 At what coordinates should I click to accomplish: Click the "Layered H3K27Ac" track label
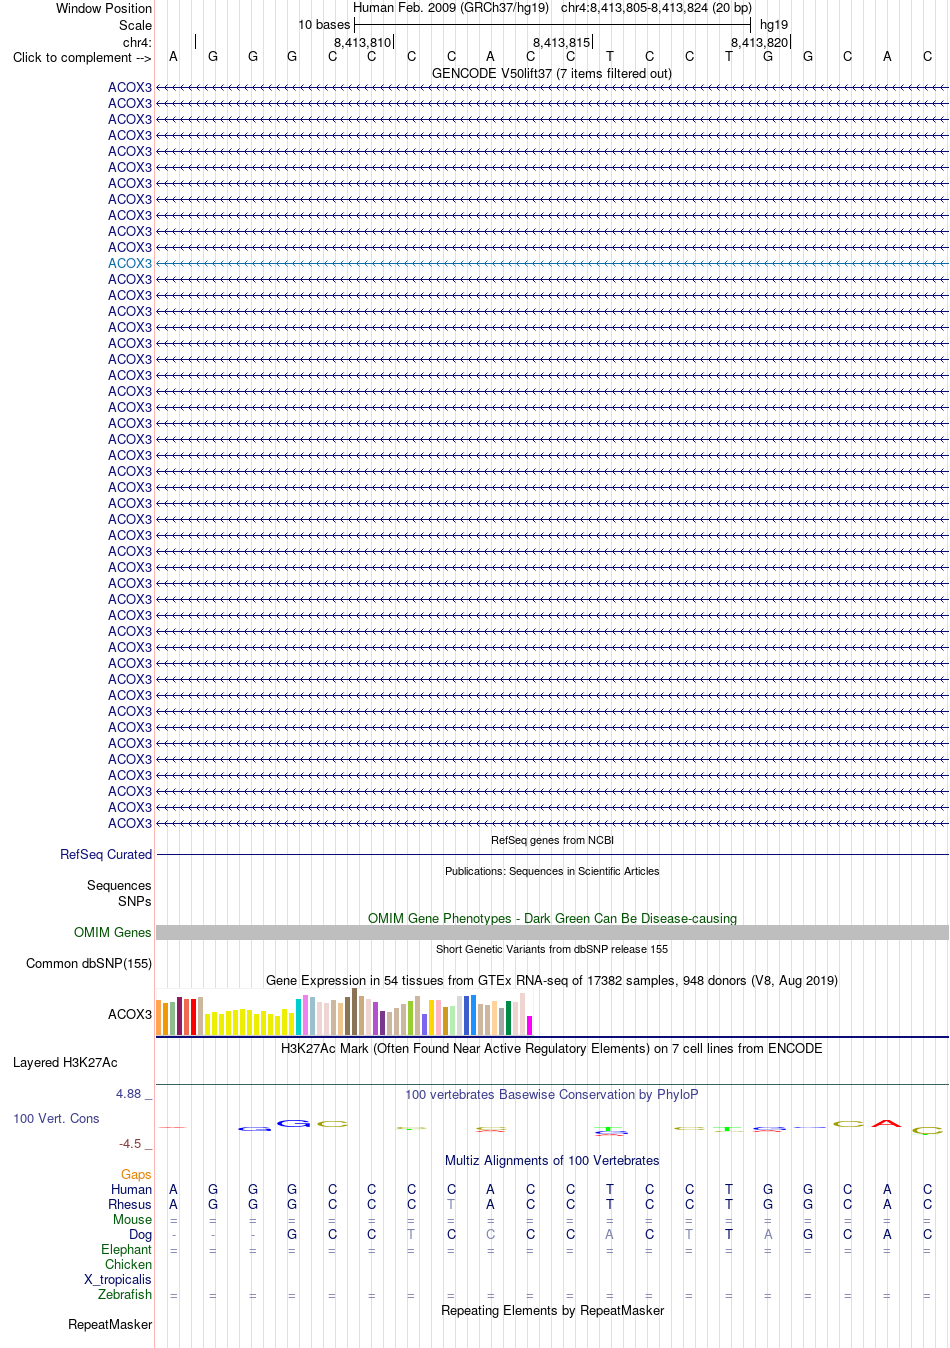[65, 1062]
